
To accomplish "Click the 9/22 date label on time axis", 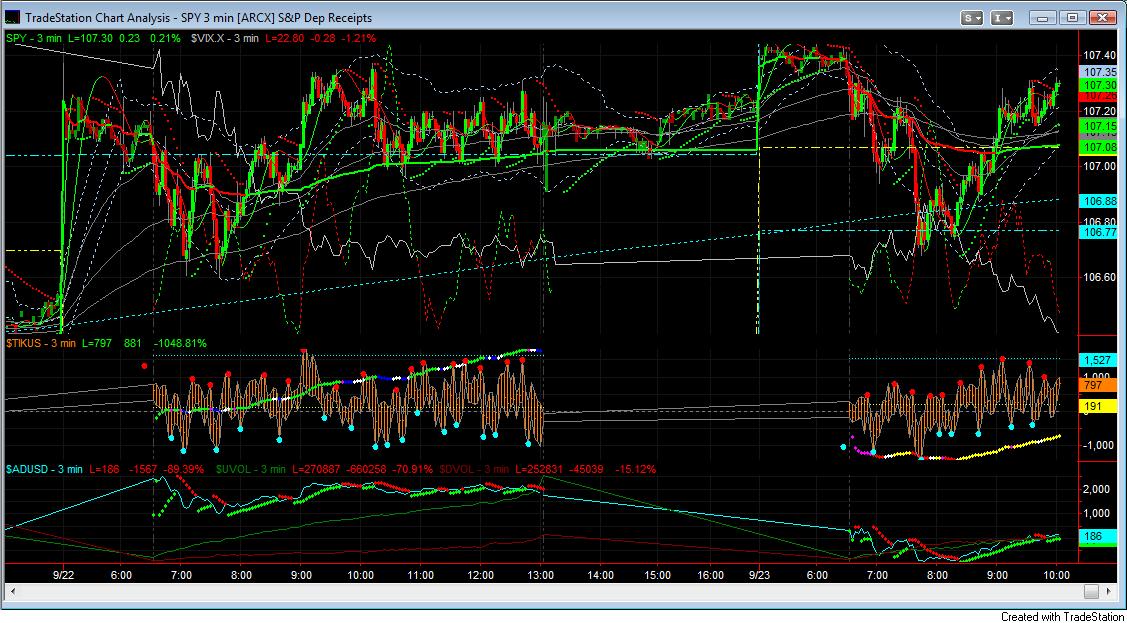I will pyautogui.click(x=65, y=575).
